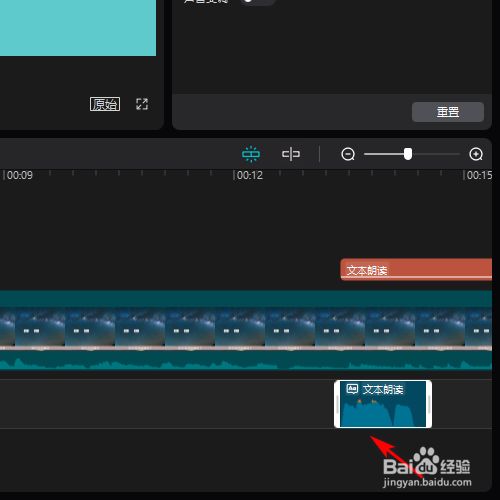Click the left trim handle of the selected audio clip
The height and width of the screenshot is (500, 500).
(x=337, y=404)
